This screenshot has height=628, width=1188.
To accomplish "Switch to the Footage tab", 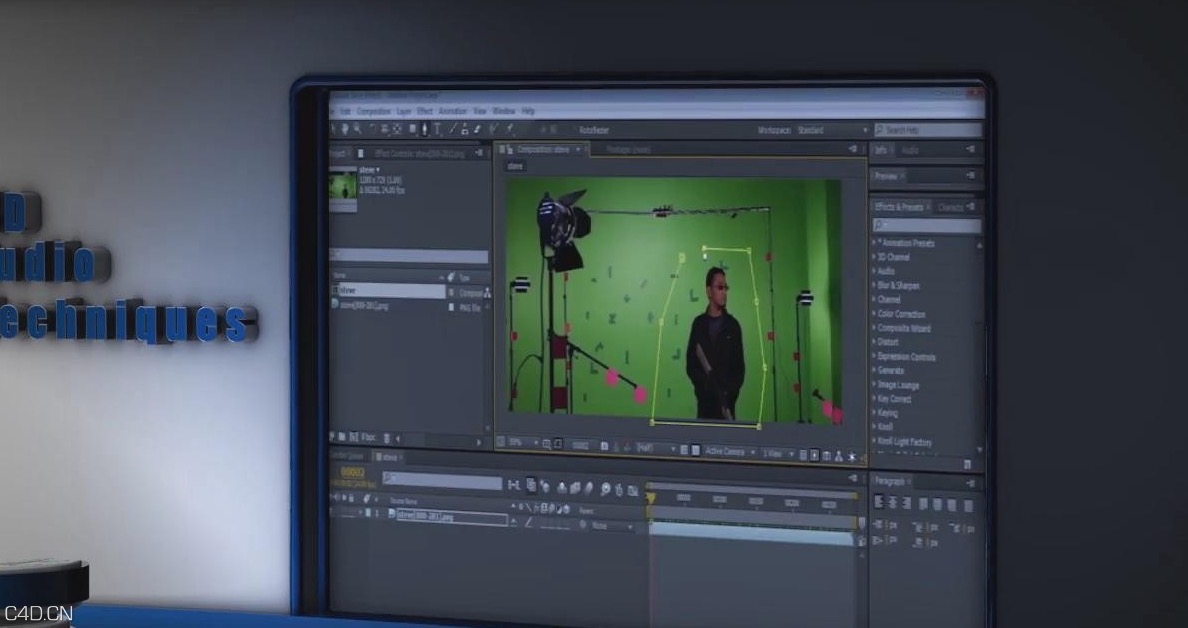I will click(630, 148).
